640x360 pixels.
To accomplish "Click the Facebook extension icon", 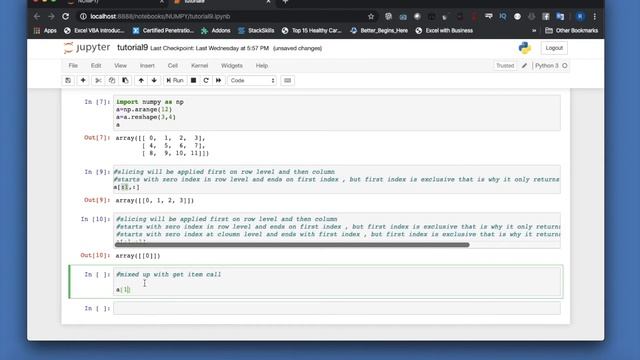I will coord(546,16).
